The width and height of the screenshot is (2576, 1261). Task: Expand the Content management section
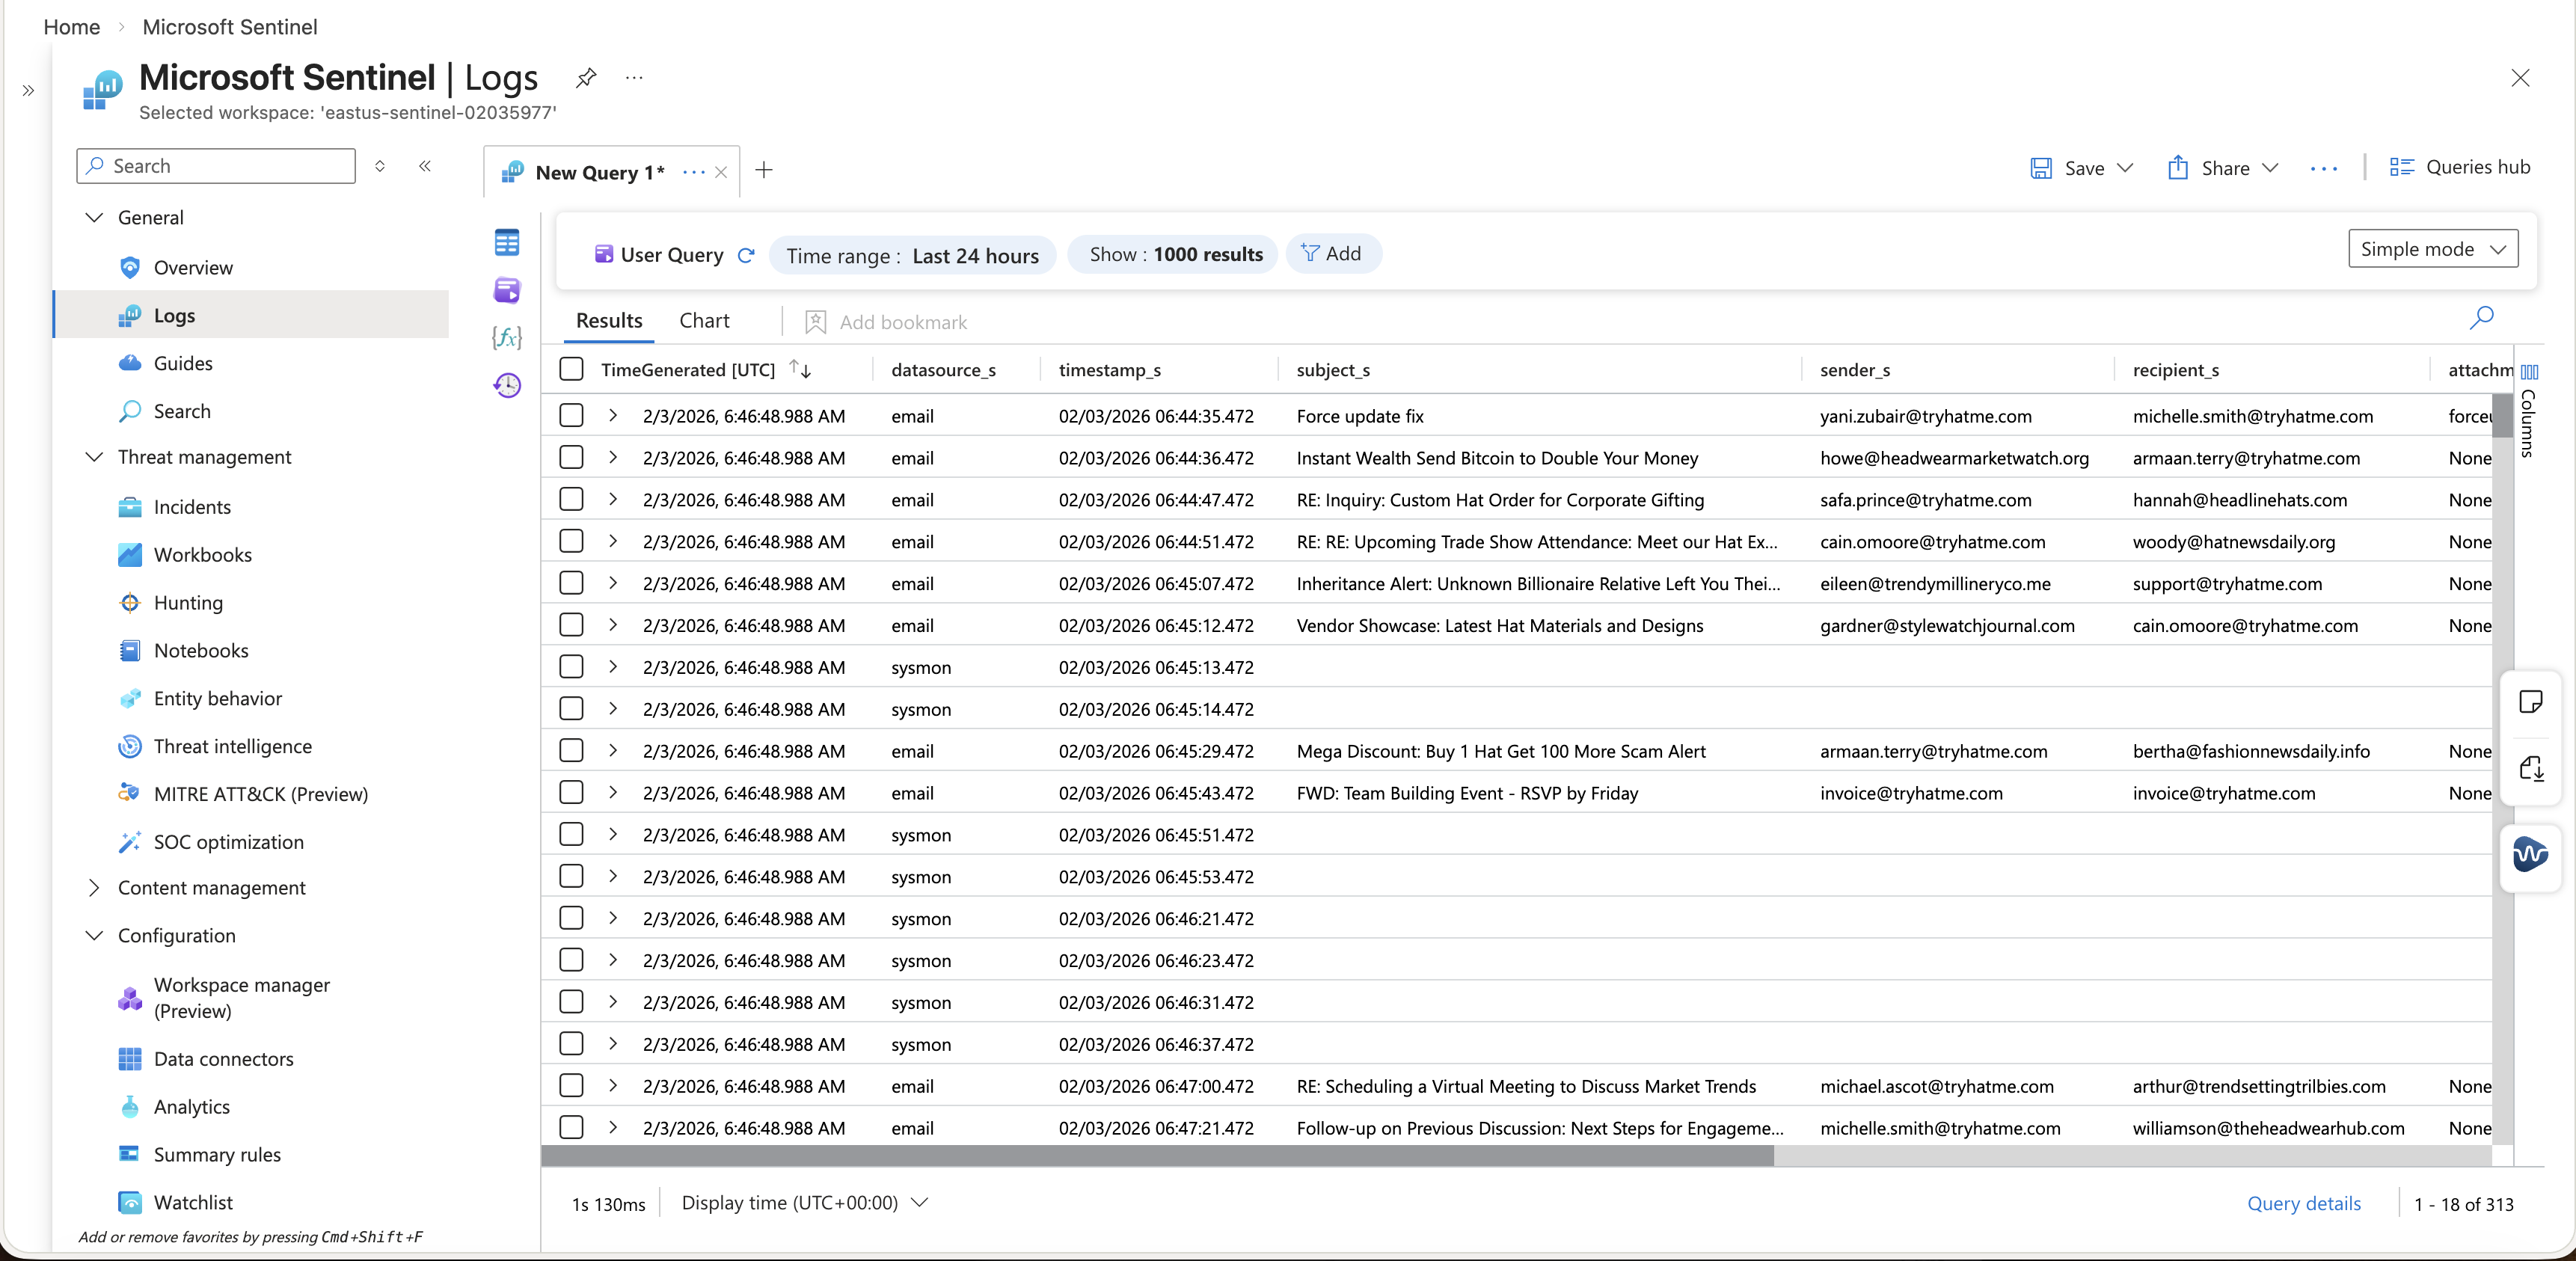(95, 888)
